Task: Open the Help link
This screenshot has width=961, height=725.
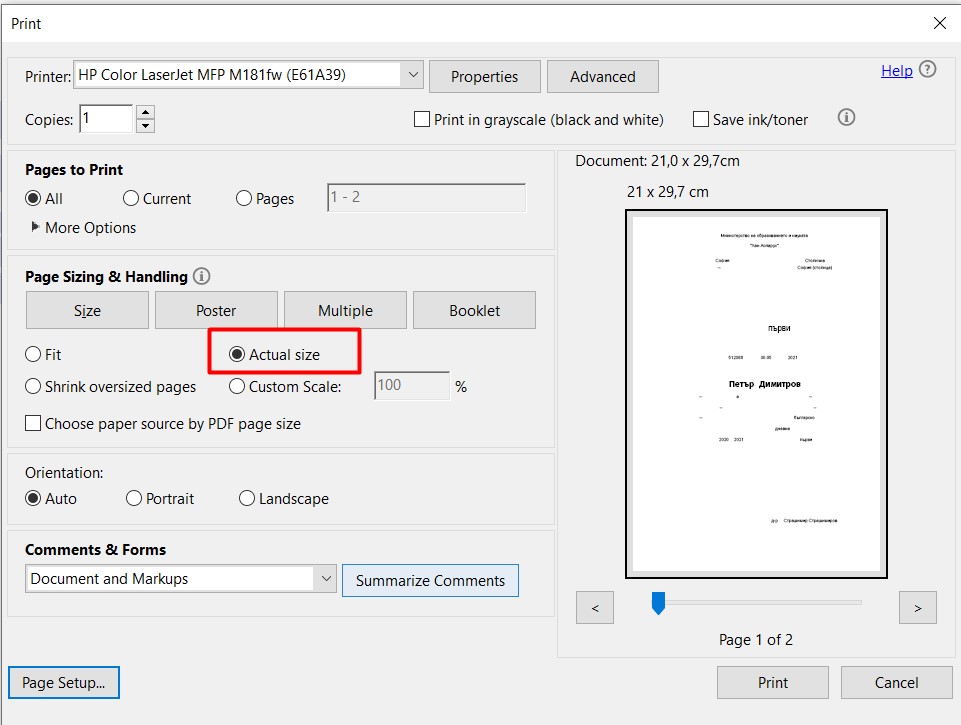Action: tap(896, 70)
